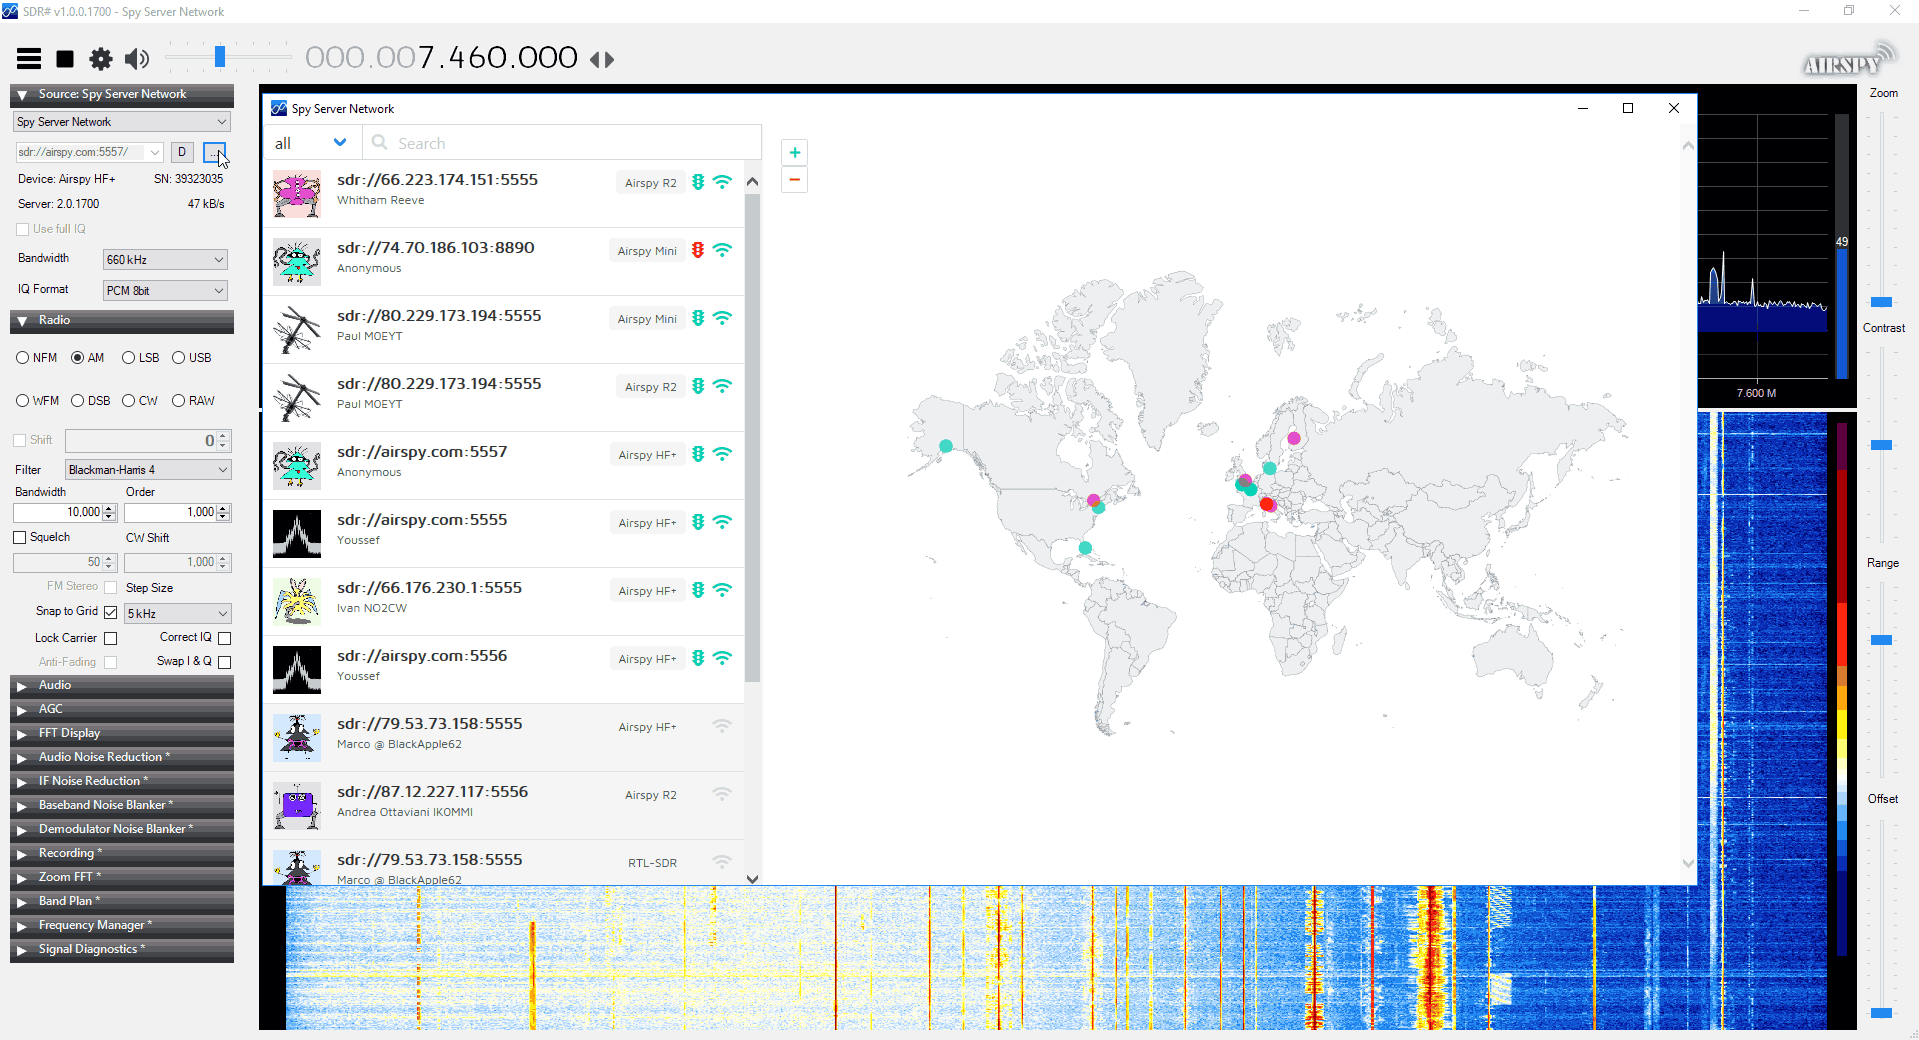Open configuration via gear icon
Screen dimensions: 1919x1040
pos(101,59)
